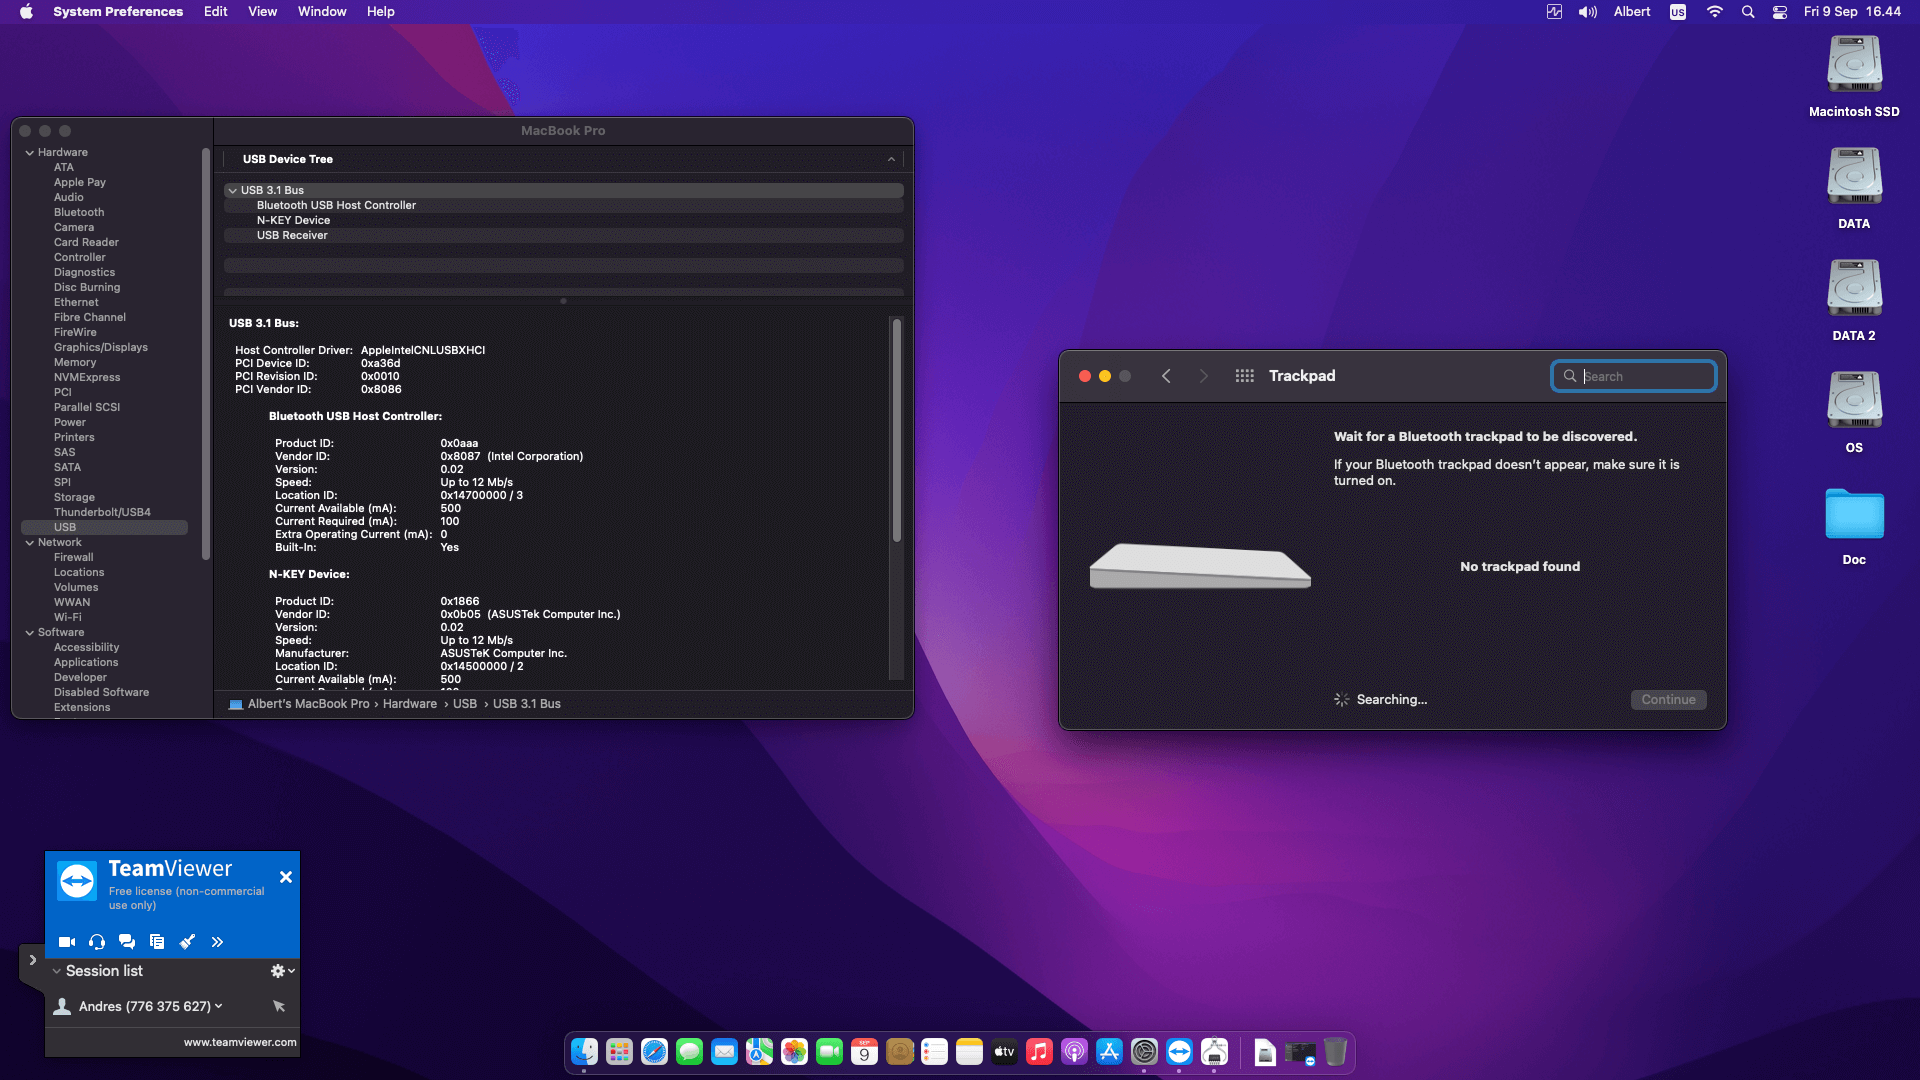Open Show All preferences grid in Trackpad window
Screen dimensions: 1920x1080
click(1244, 375)
